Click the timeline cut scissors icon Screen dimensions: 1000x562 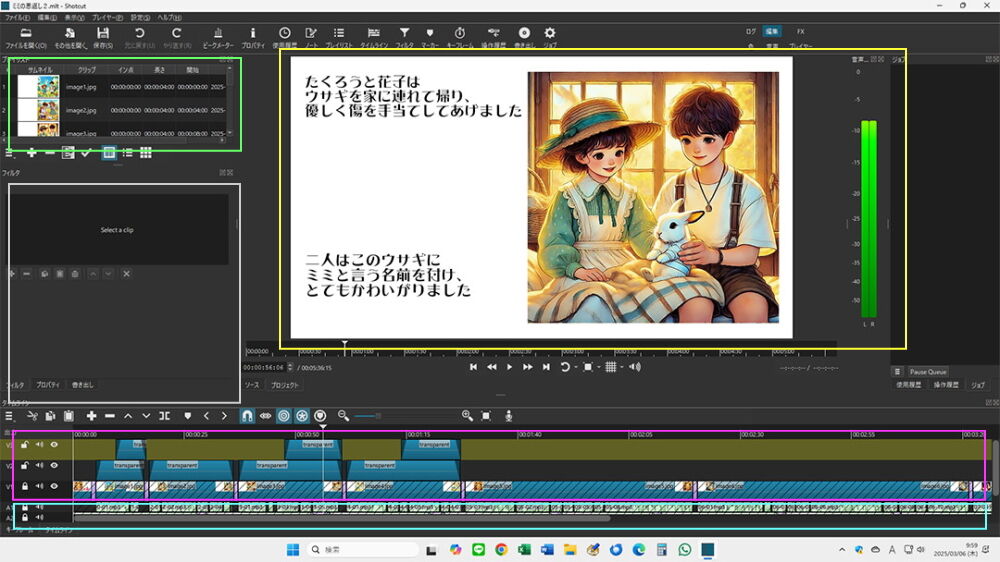coord(33,416)
